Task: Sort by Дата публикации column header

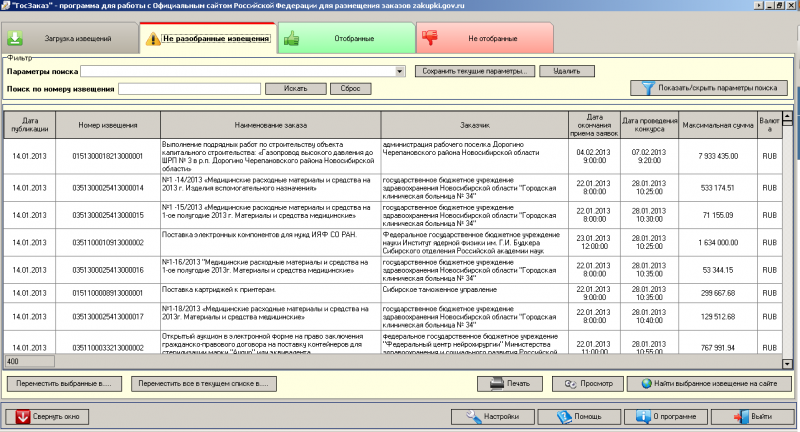Action: (x=30, y=125)
